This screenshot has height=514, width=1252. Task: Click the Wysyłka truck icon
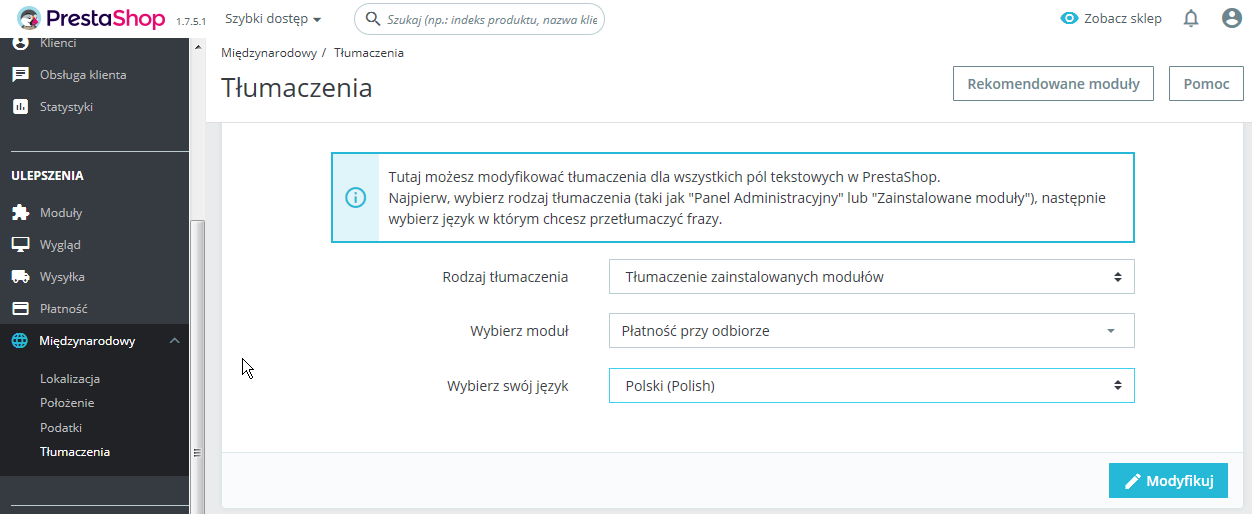click(x=20, y=277)
